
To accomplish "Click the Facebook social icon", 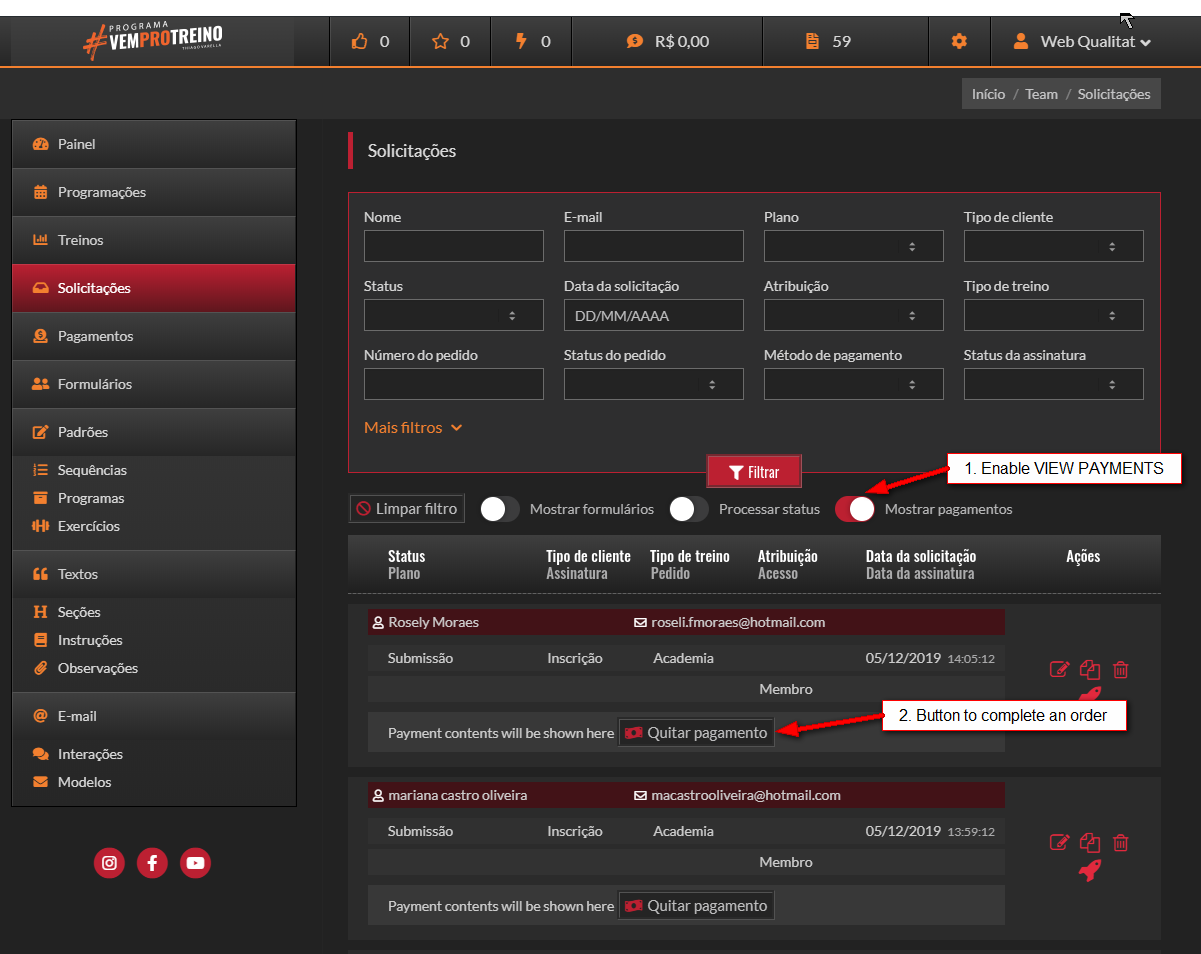I will click(152, 863).
